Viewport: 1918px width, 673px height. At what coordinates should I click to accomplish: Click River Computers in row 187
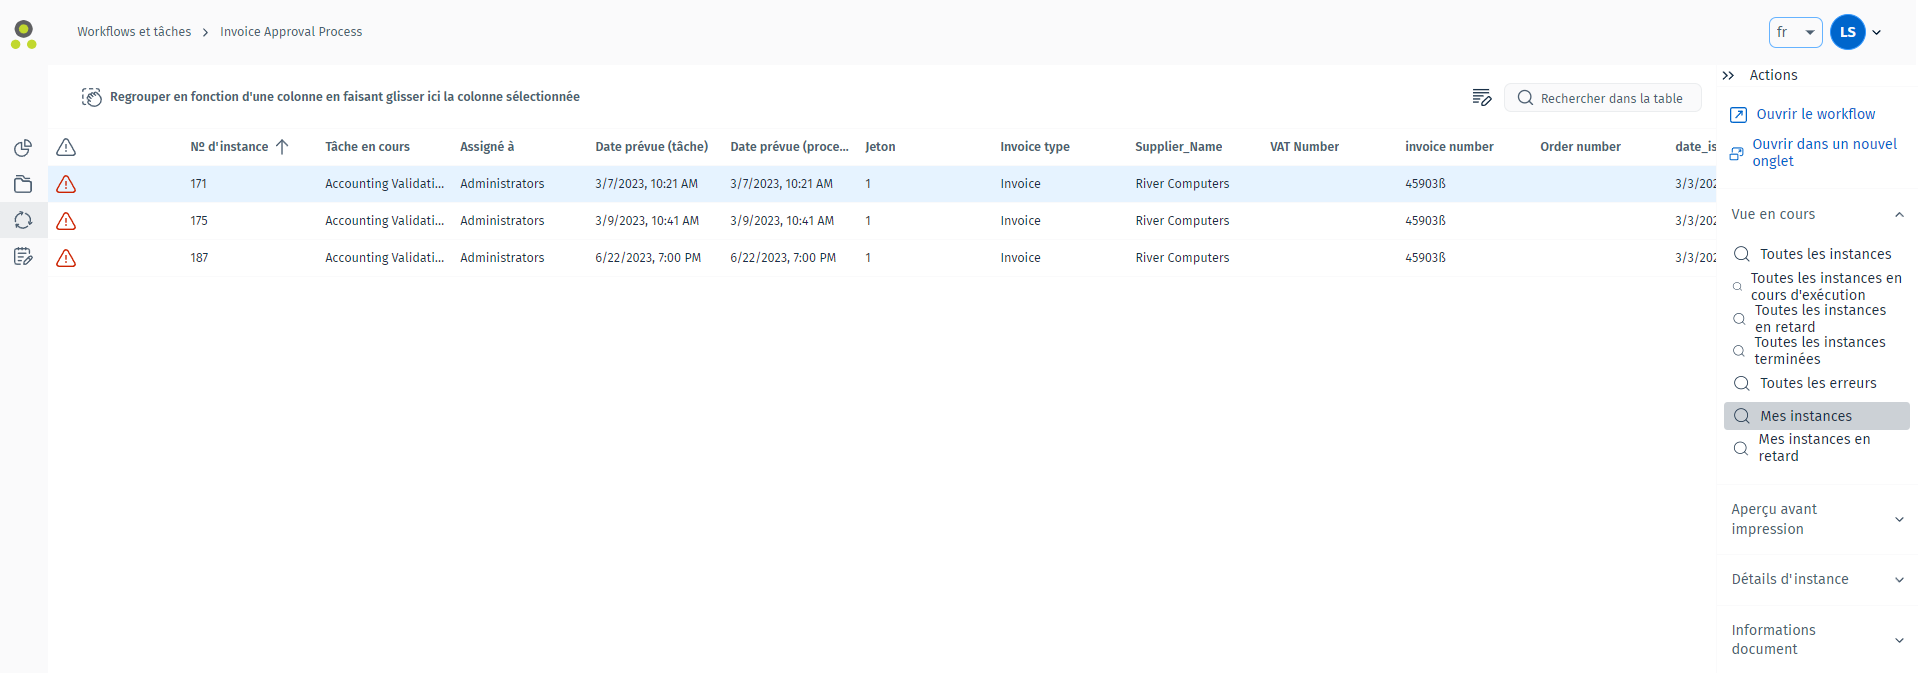pos(1182,258)
